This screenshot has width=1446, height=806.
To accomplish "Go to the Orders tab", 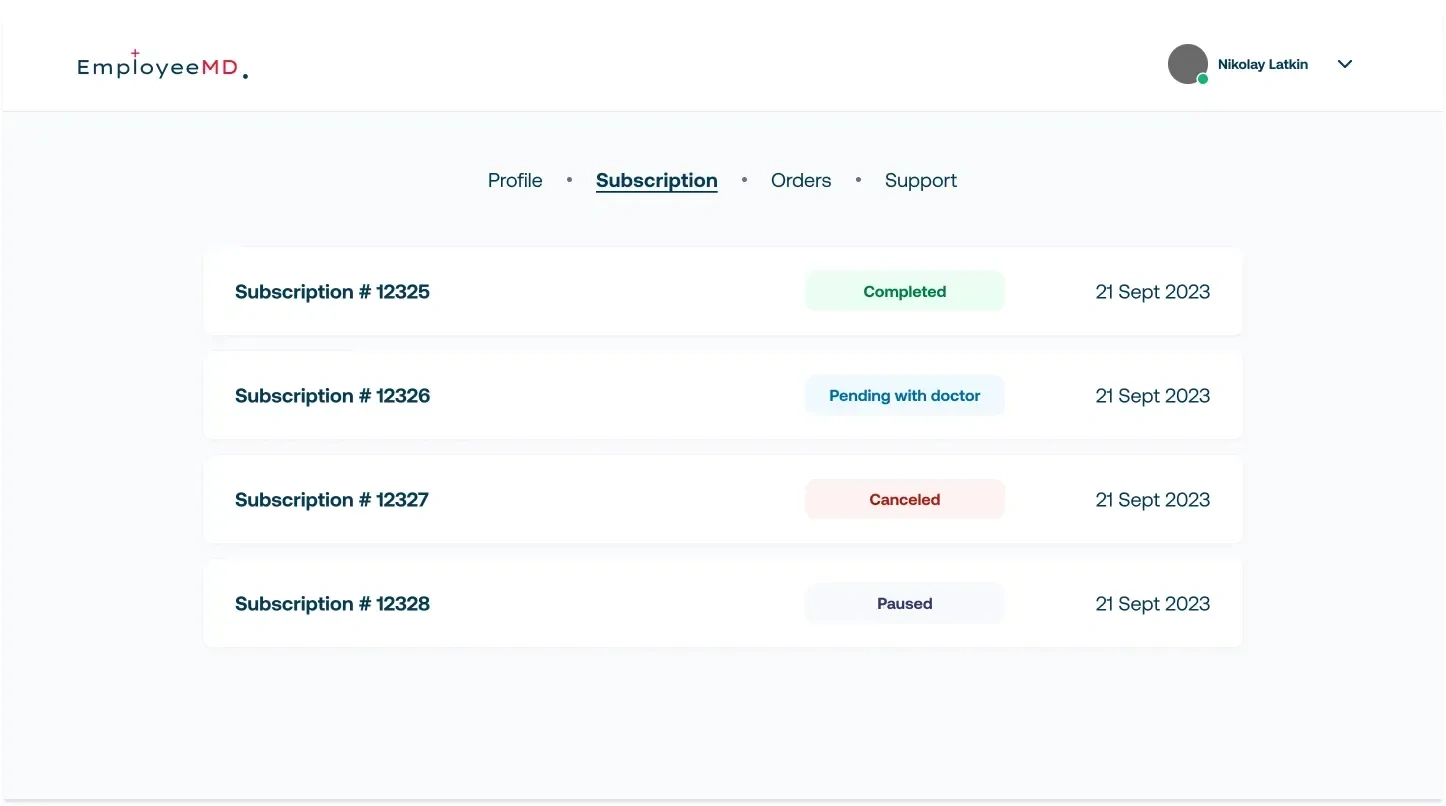I will pos(800,181).
